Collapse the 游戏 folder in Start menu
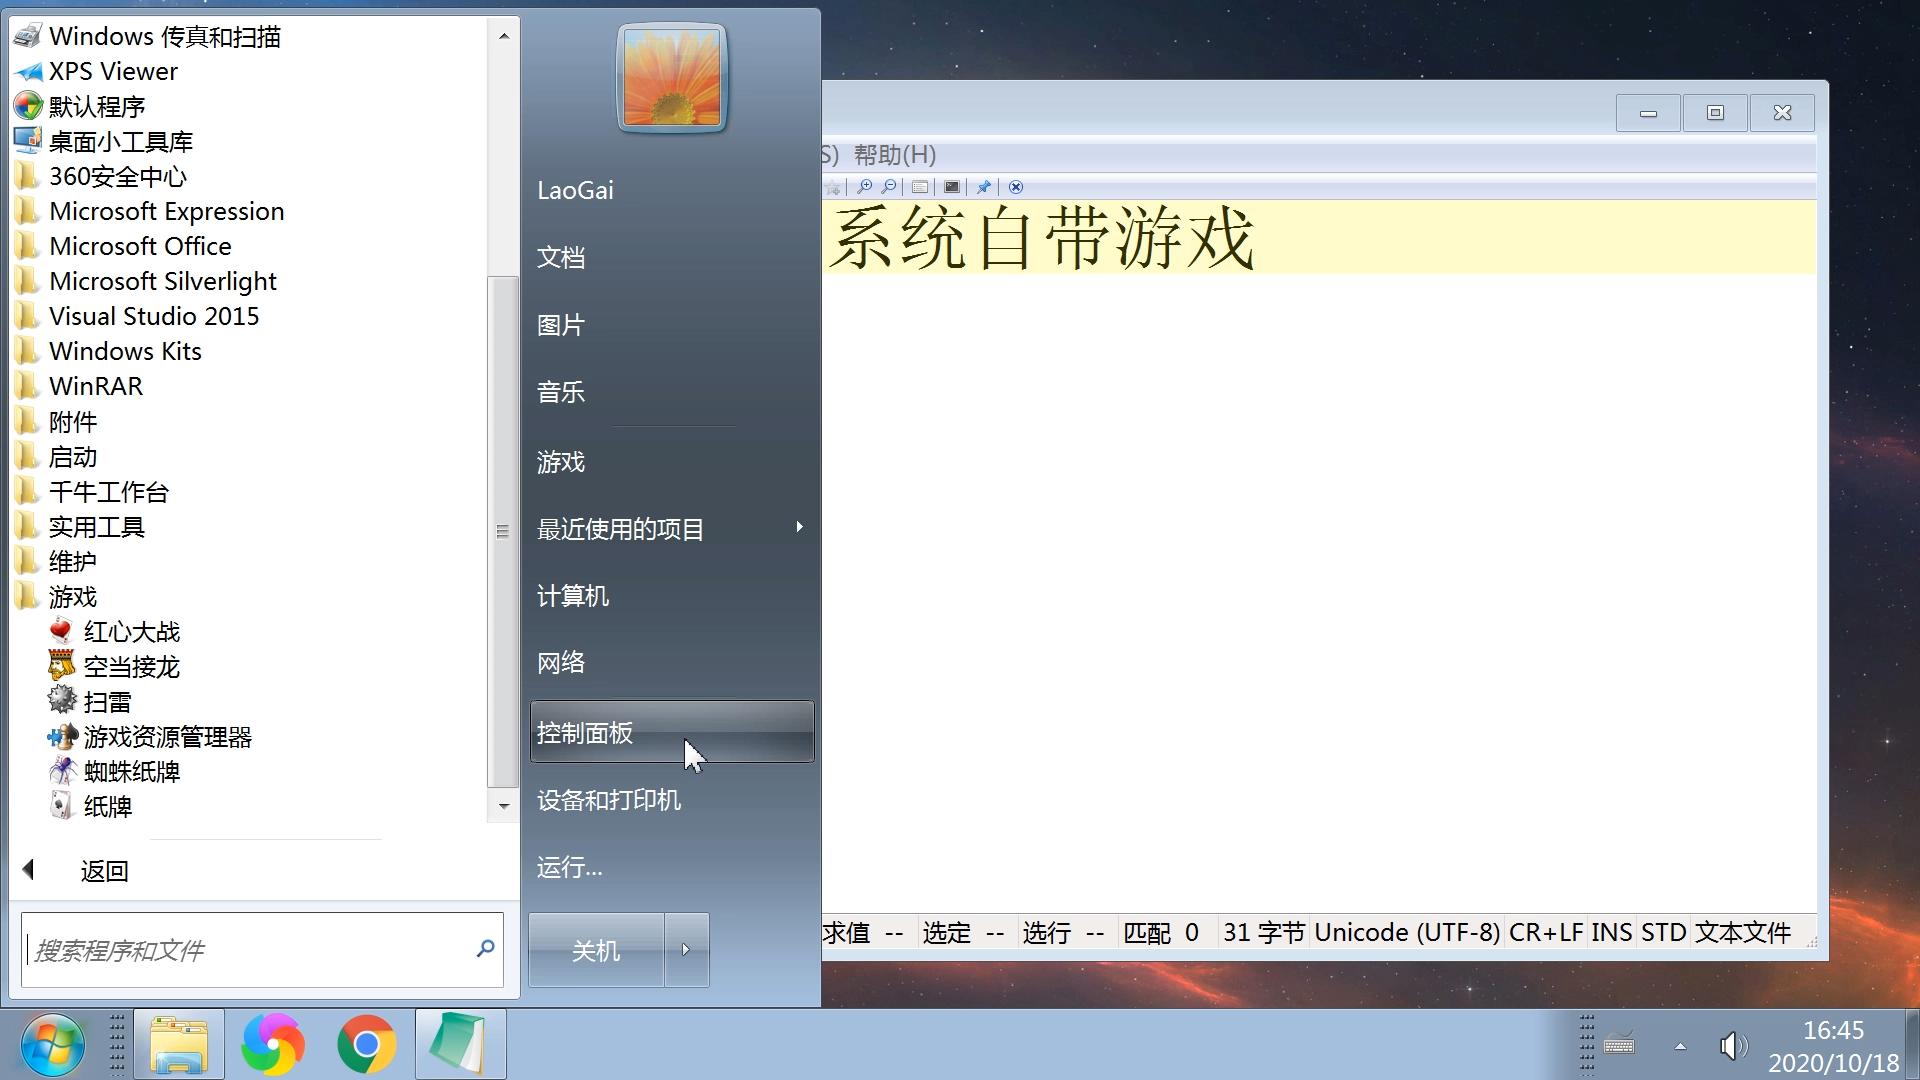Image resolution: width=1920 pixels, height=1080 pixels. coord(72,596)
